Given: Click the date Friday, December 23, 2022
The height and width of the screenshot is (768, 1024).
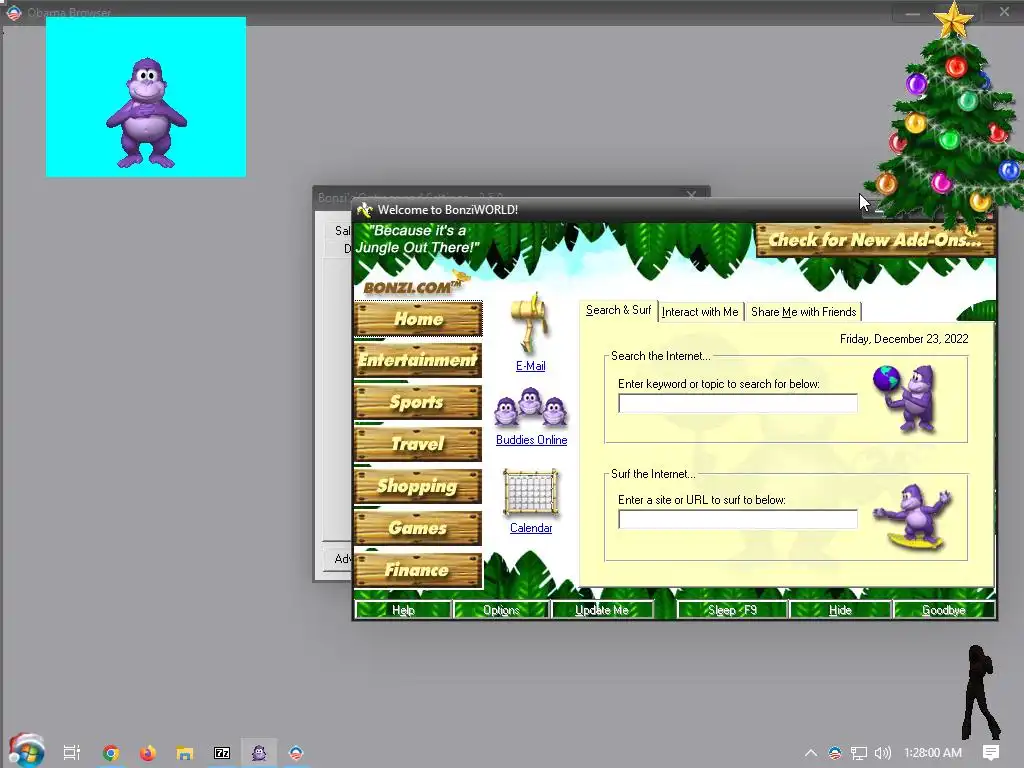Looking at the screenshot, I should coord(904,339).
